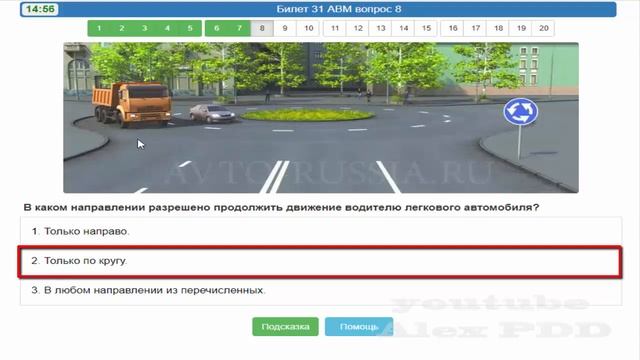
Task: Go to question 9
Action: click(285, 28)
